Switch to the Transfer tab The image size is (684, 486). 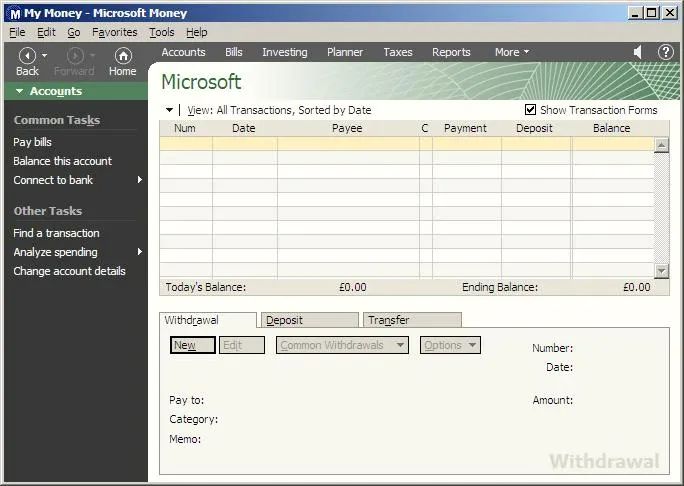click(x=411, y=320)
